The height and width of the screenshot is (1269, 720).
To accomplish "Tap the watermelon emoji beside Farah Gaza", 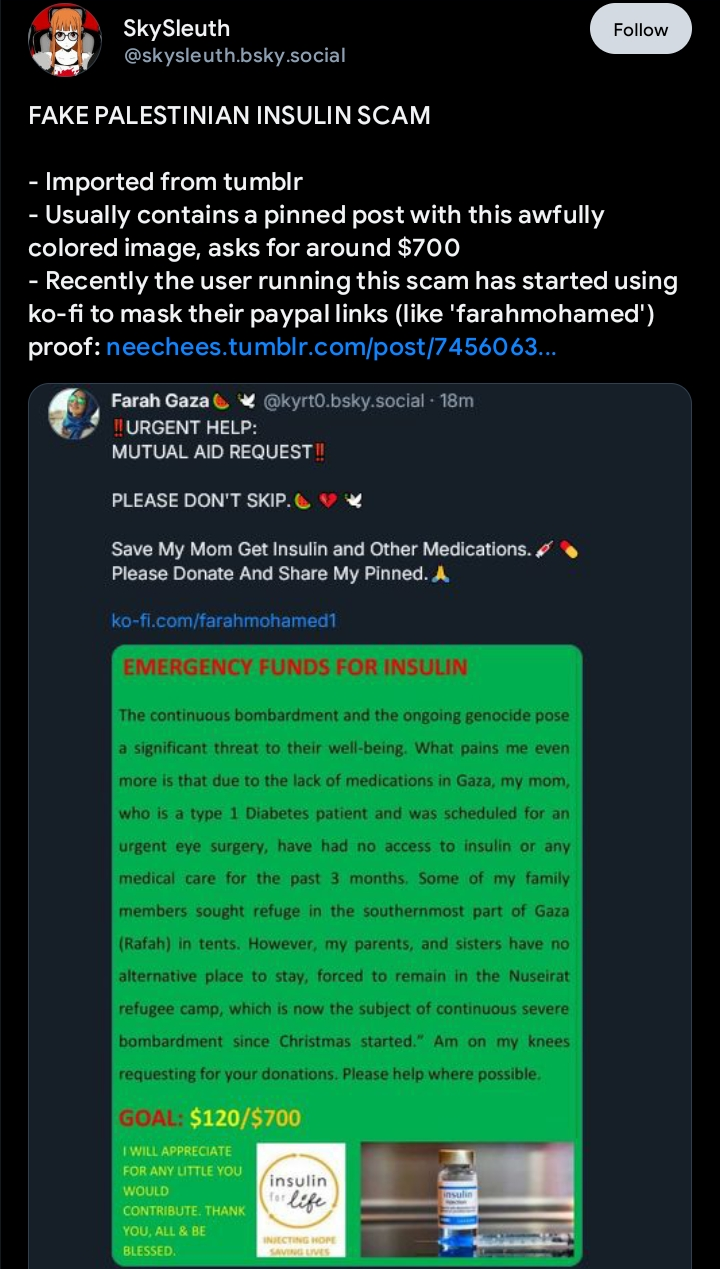I will tap(220, 401).
